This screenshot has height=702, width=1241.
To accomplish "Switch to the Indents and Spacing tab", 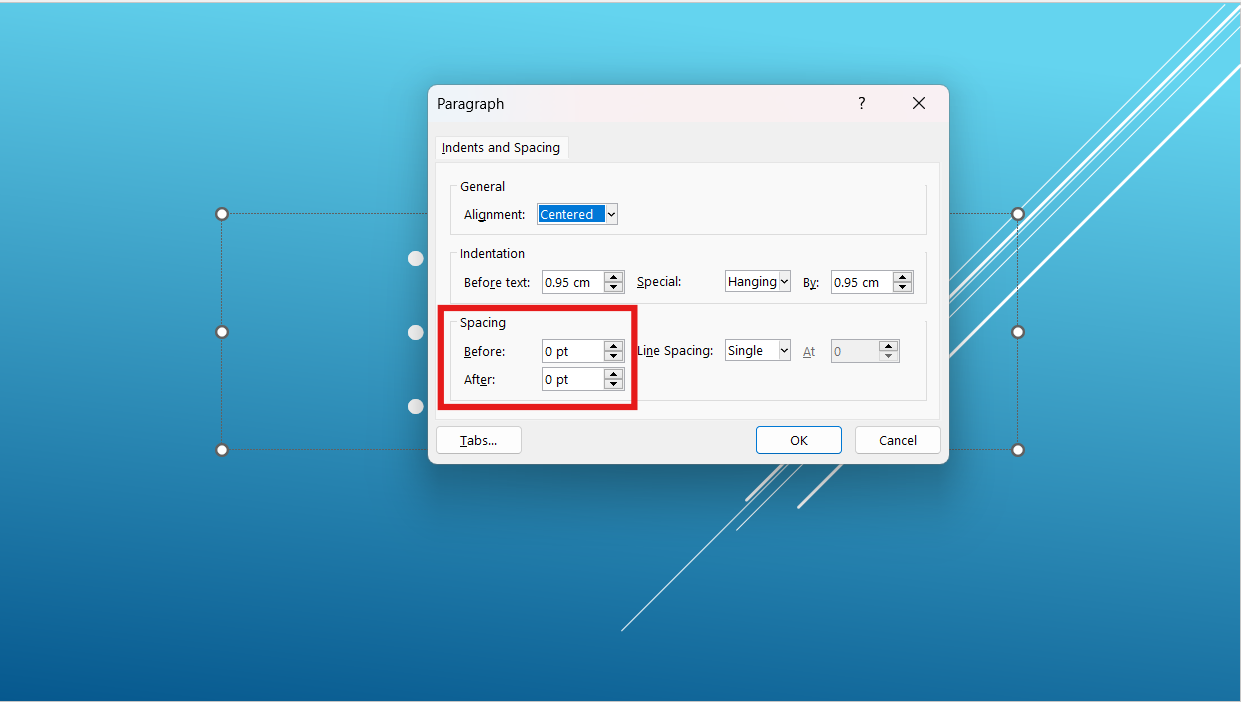I will coord(500,147).
